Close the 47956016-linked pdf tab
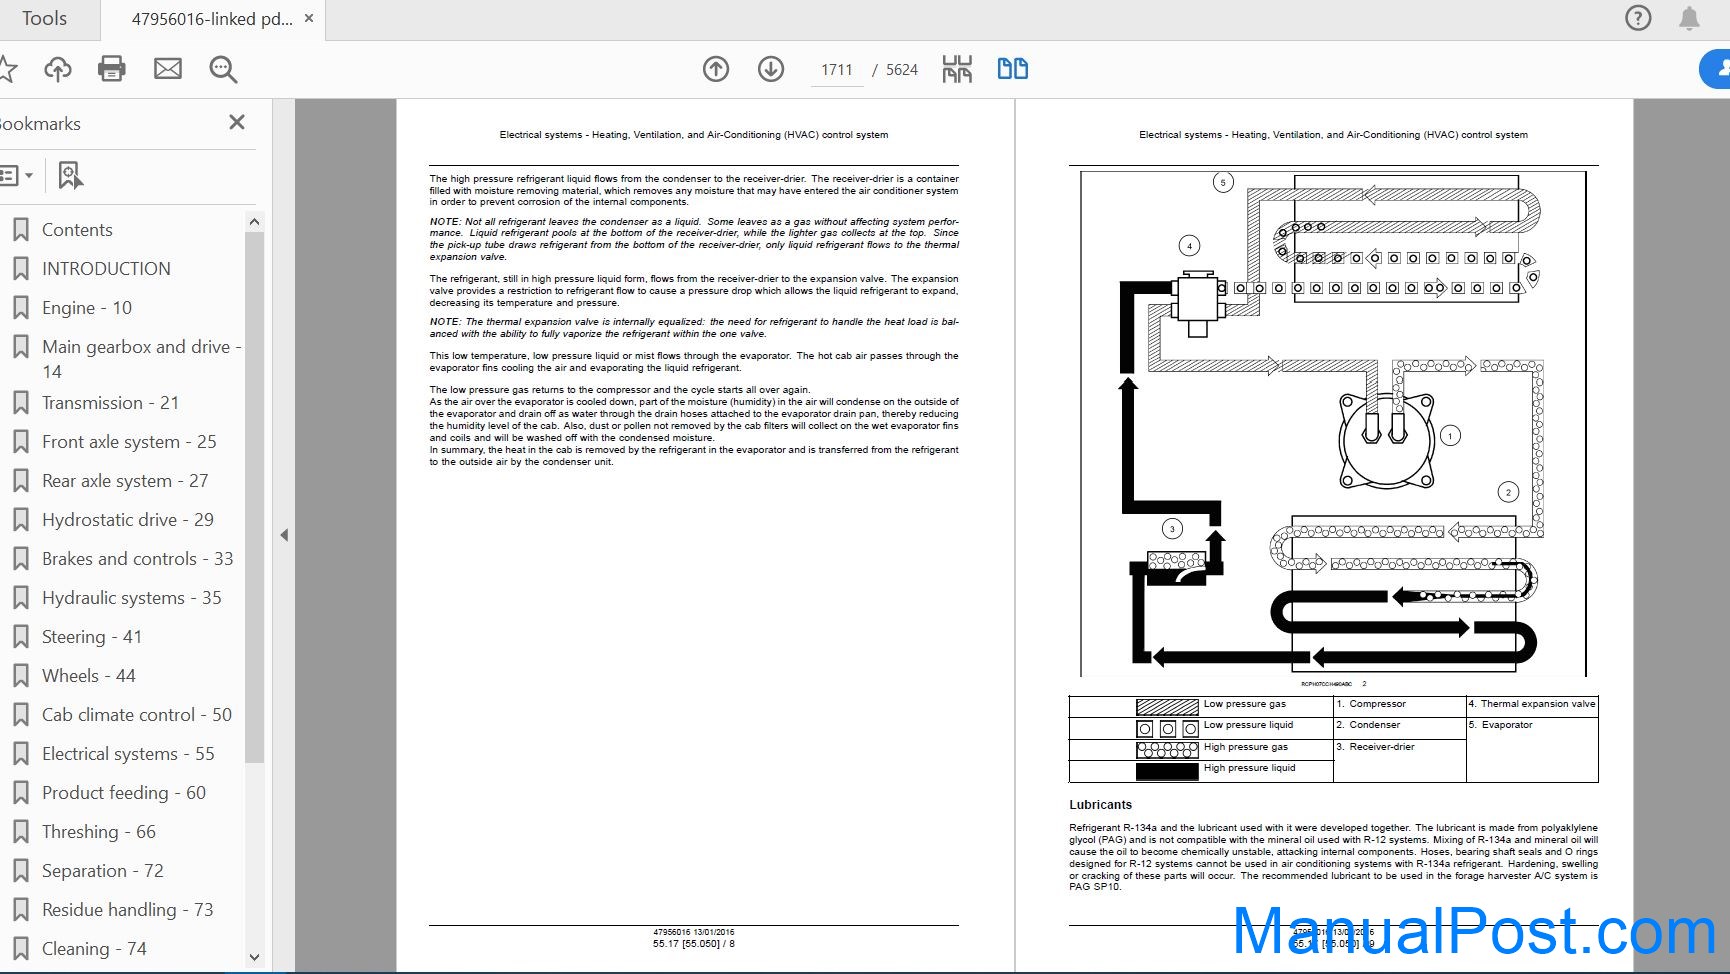Image resolution: width=1730 pixels, height=974 pixels. pos(309,18)
